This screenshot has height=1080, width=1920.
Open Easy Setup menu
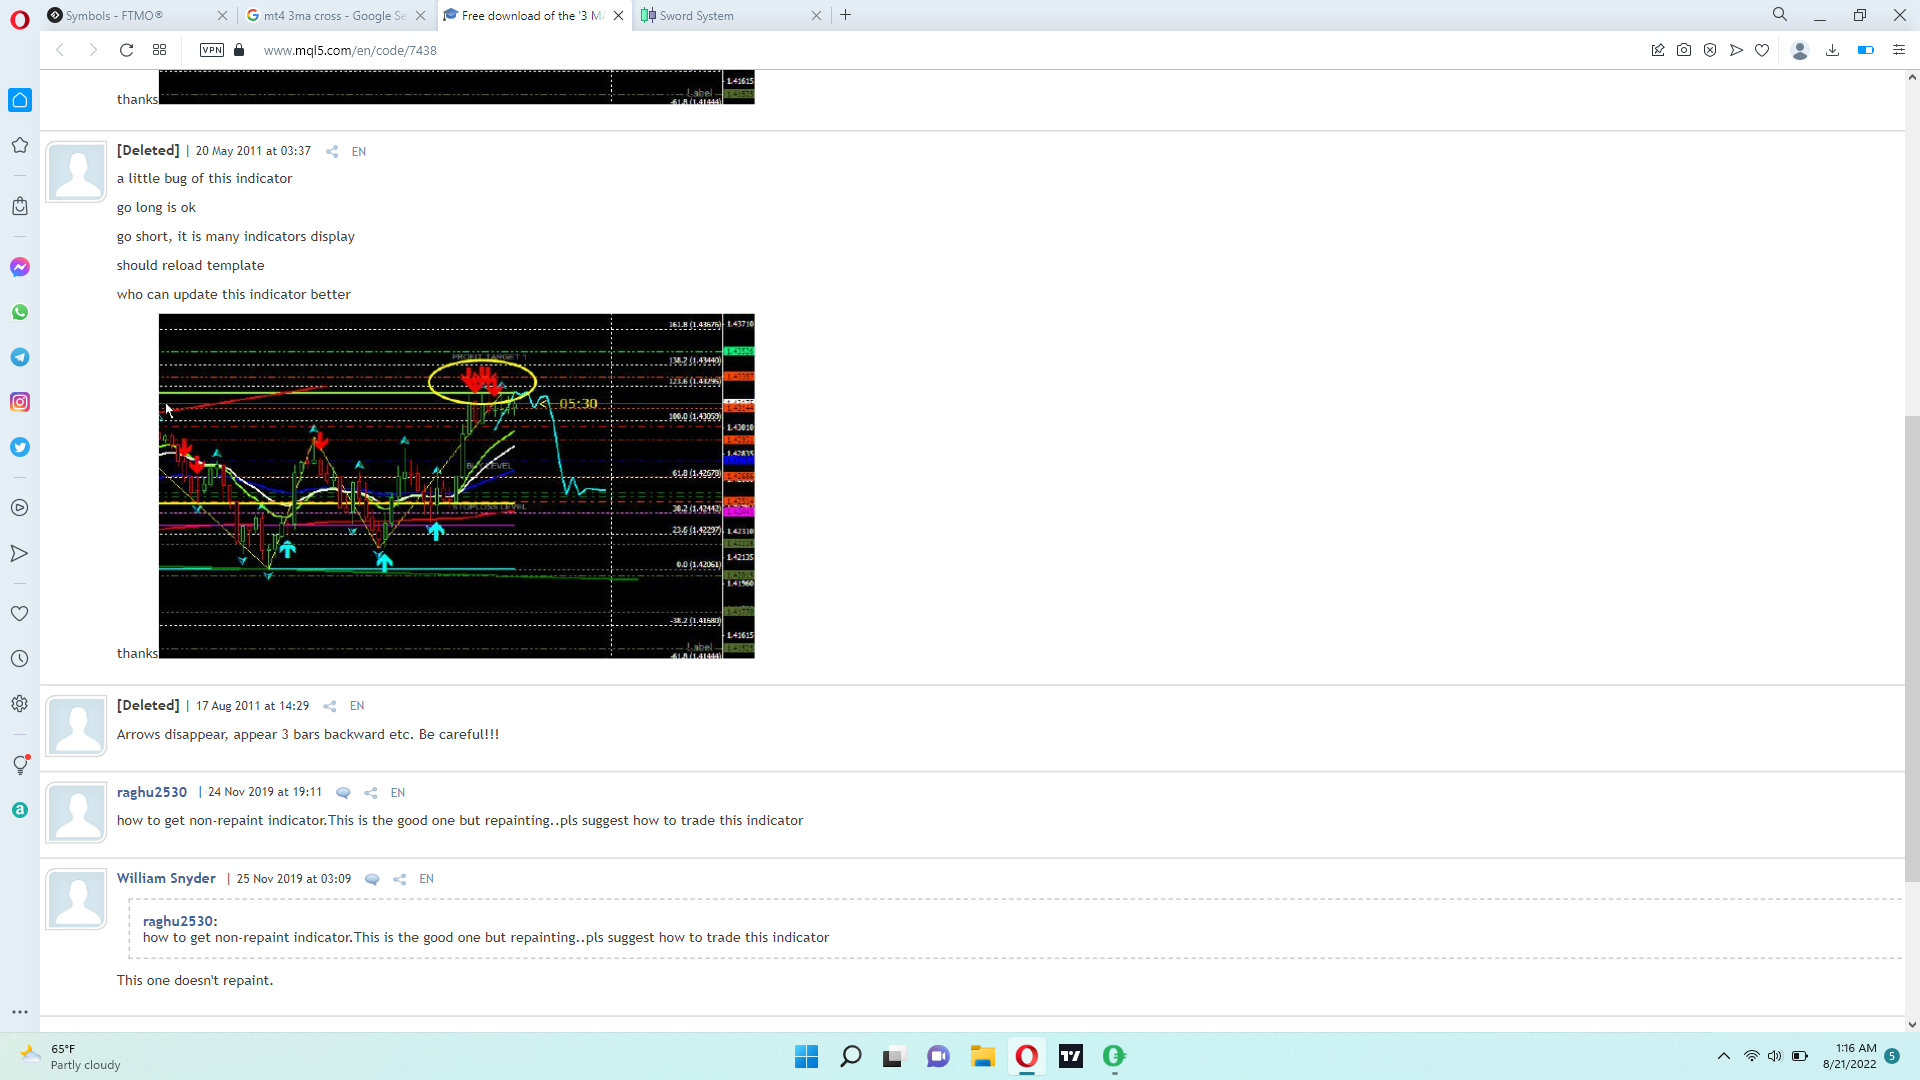(x=1899, y=50)
